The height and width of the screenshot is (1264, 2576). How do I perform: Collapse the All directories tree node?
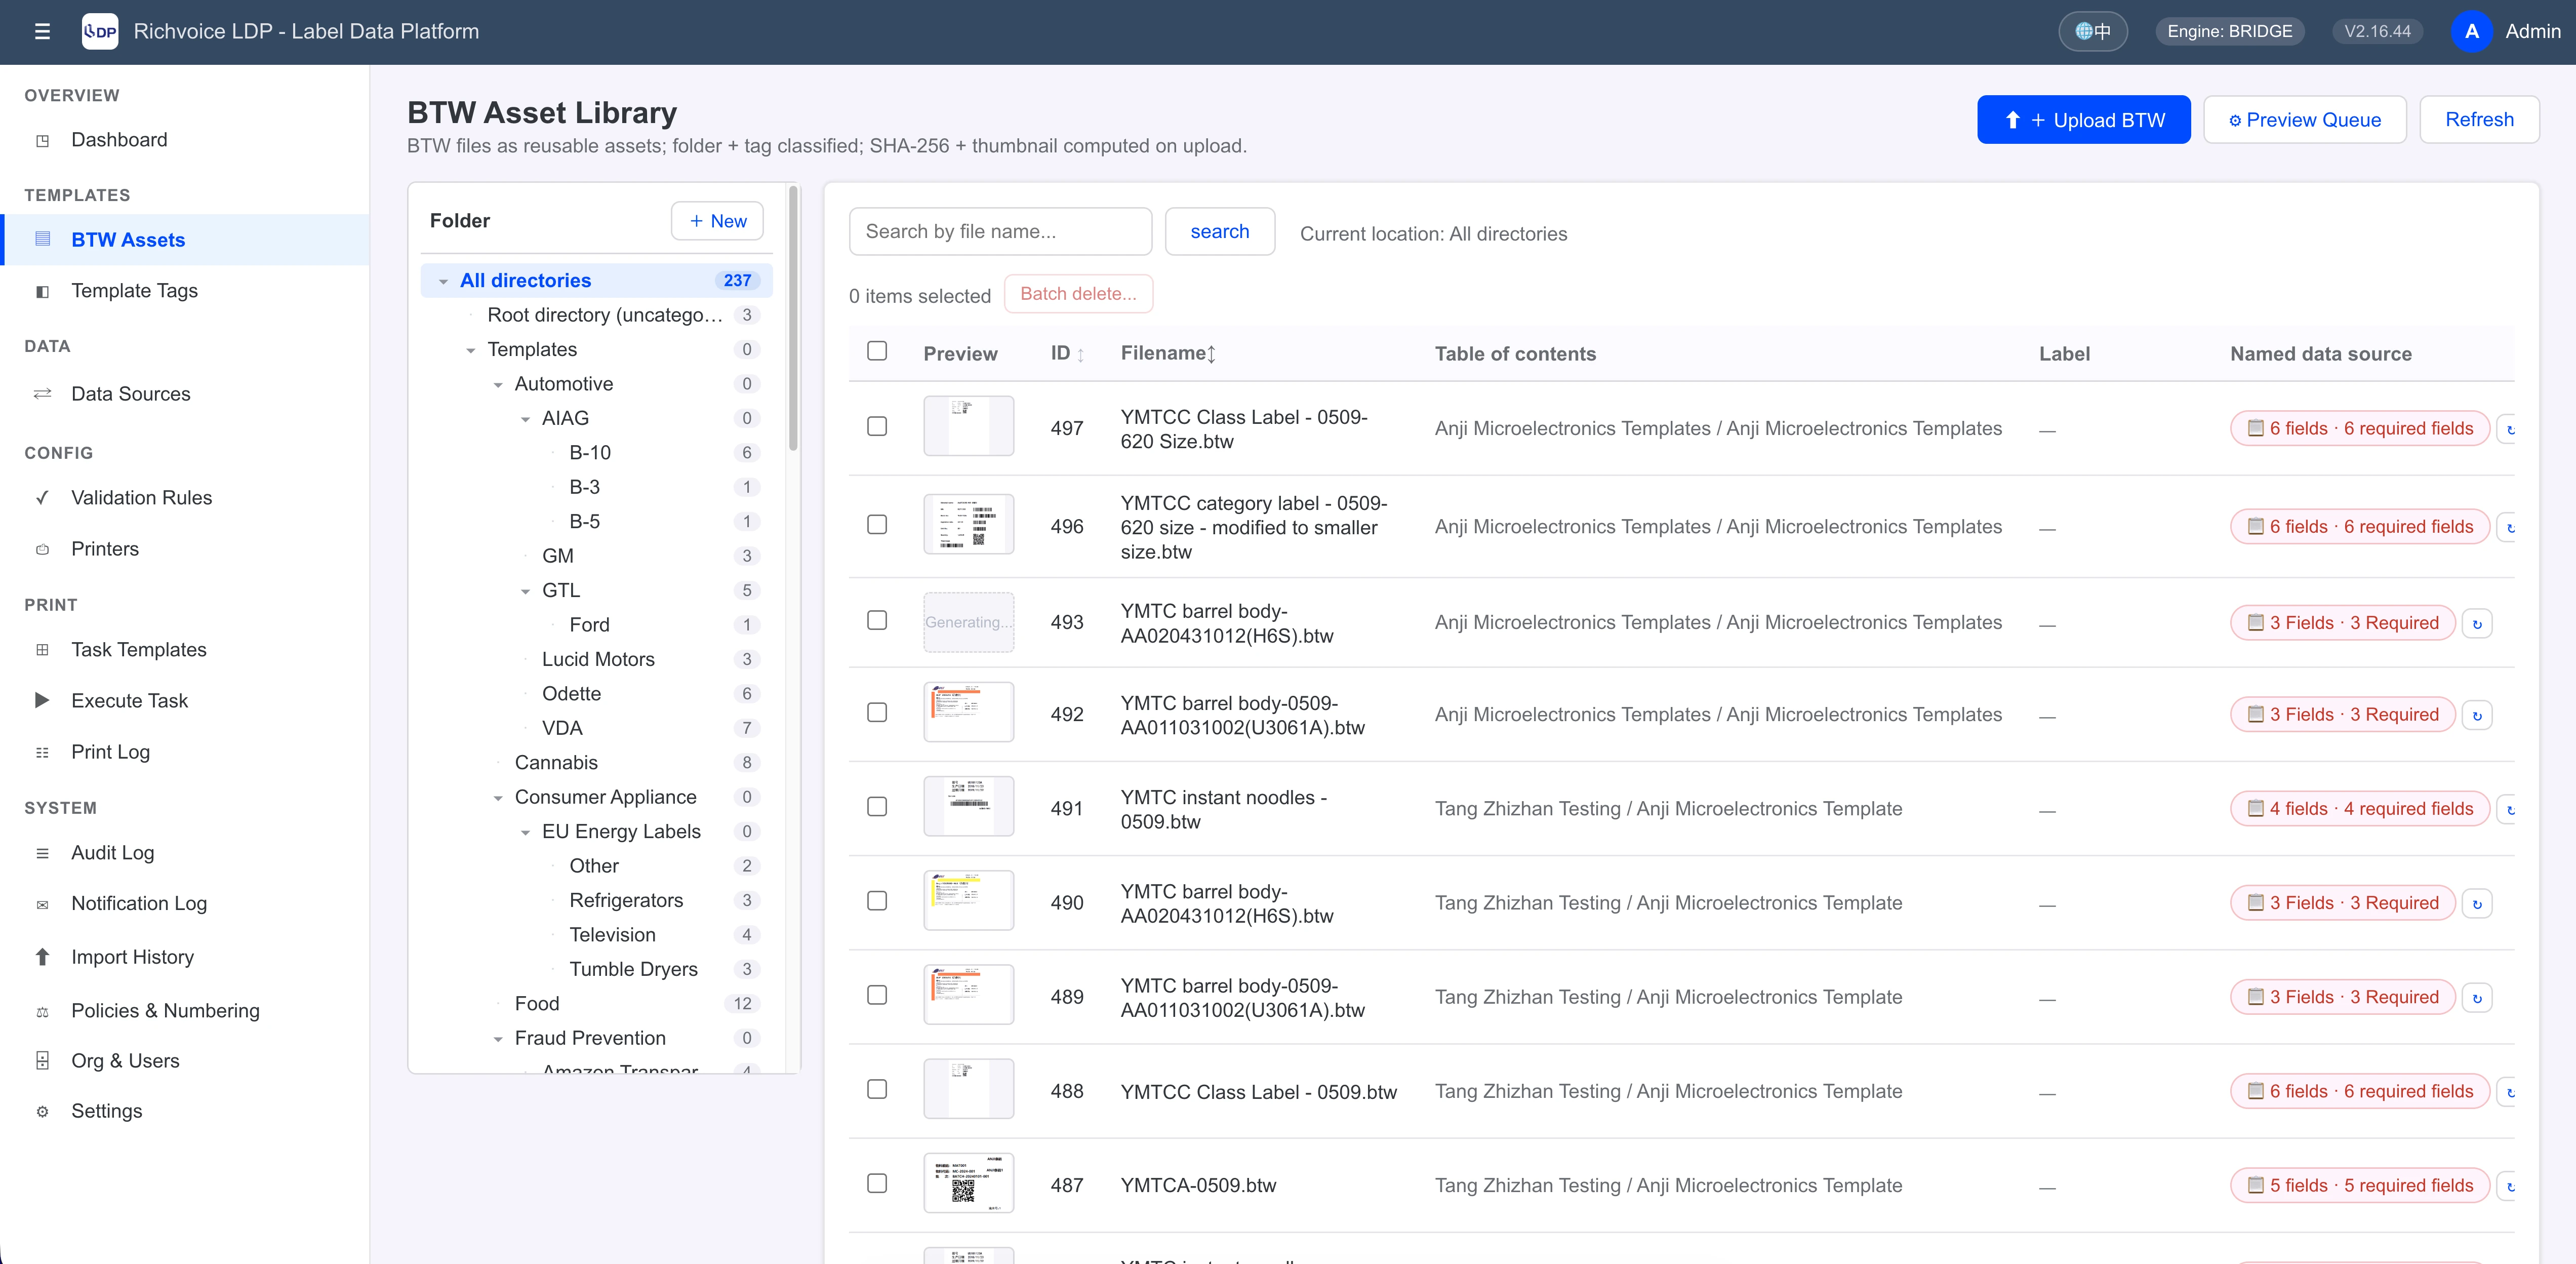(x=443, y=281)
